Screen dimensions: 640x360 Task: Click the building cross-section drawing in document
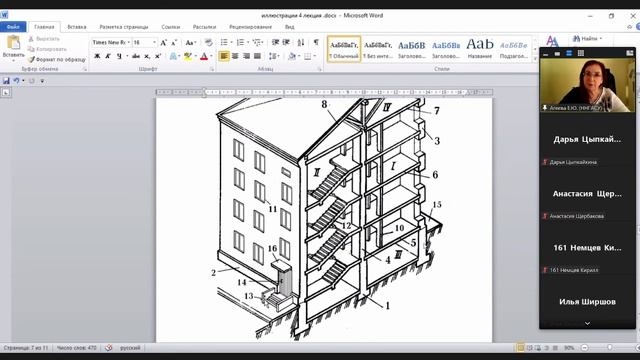click(329, 220)
